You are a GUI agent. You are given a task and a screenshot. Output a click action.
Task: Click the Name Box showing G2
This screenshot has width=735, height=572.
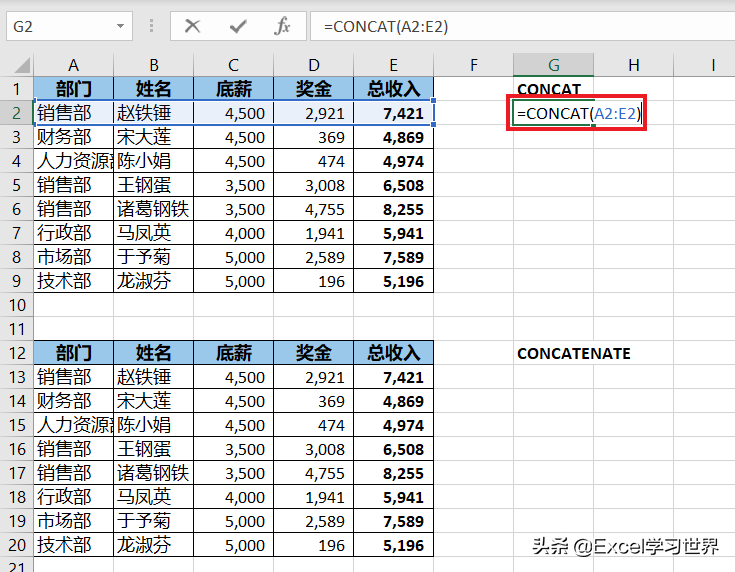pos(69,26)
